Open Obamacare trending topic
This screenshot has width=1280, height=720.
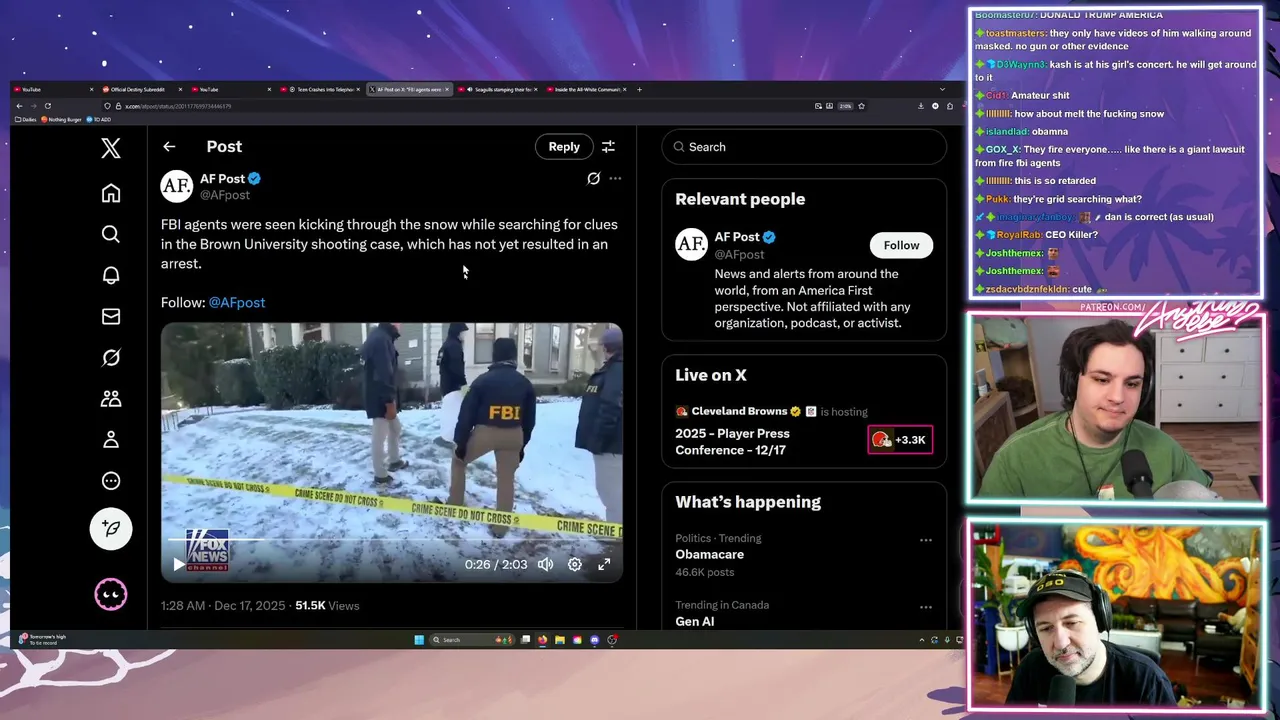709,554
